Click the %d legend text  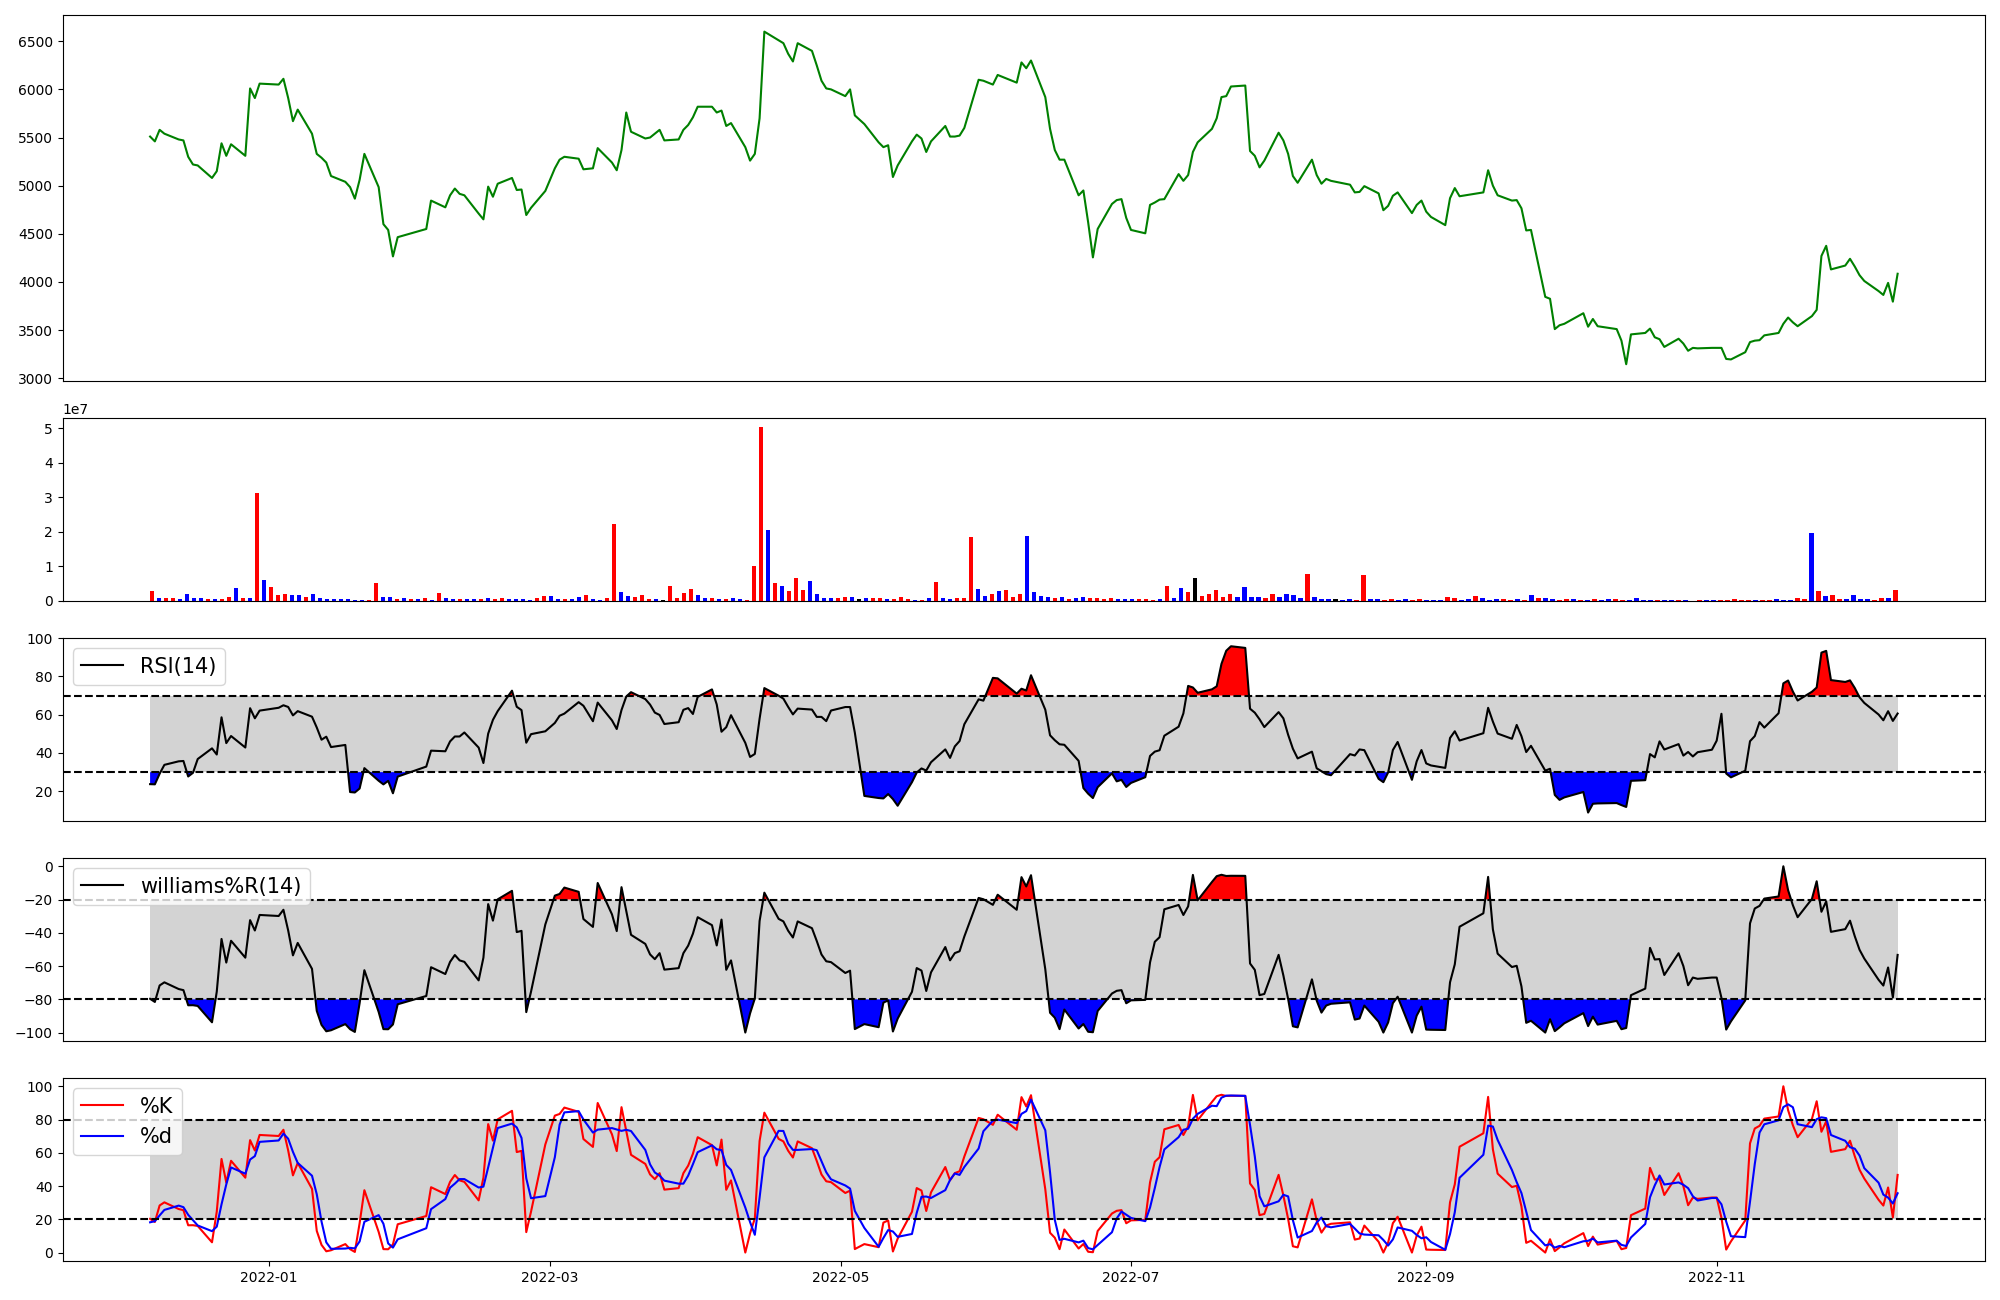(x=156, y=1136)
